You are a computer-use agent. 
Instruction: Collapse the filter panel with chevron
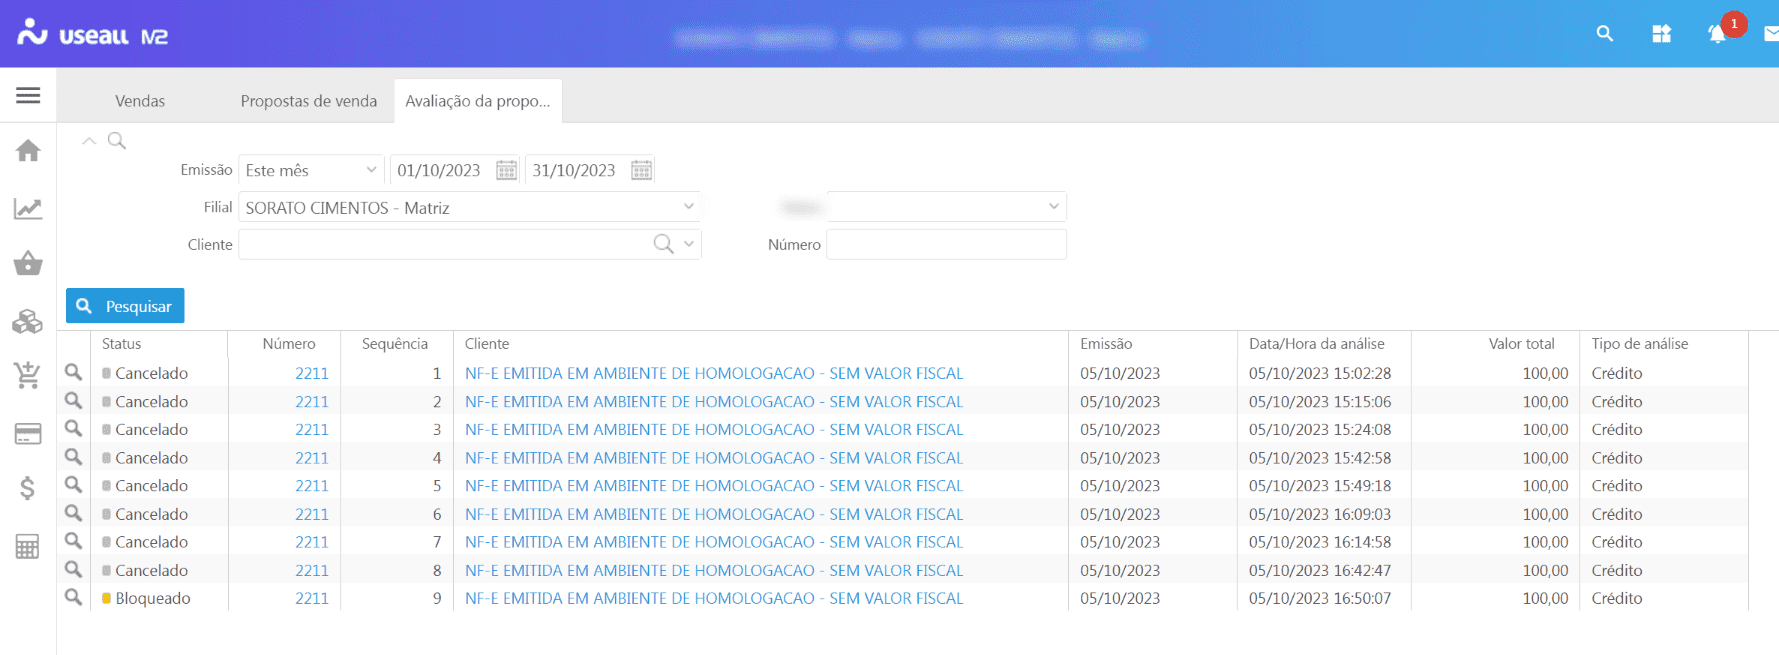[89, 141]
